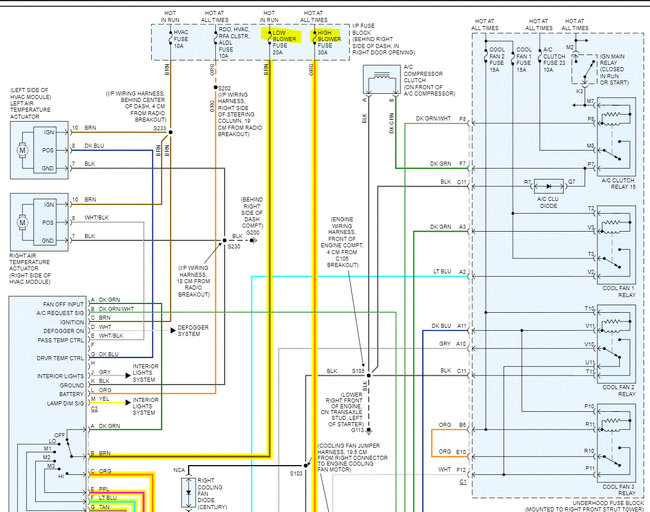Click the DEFOGGER ON pin label
650x512 pixels.
pyautogui.click(x=64, y=331)
